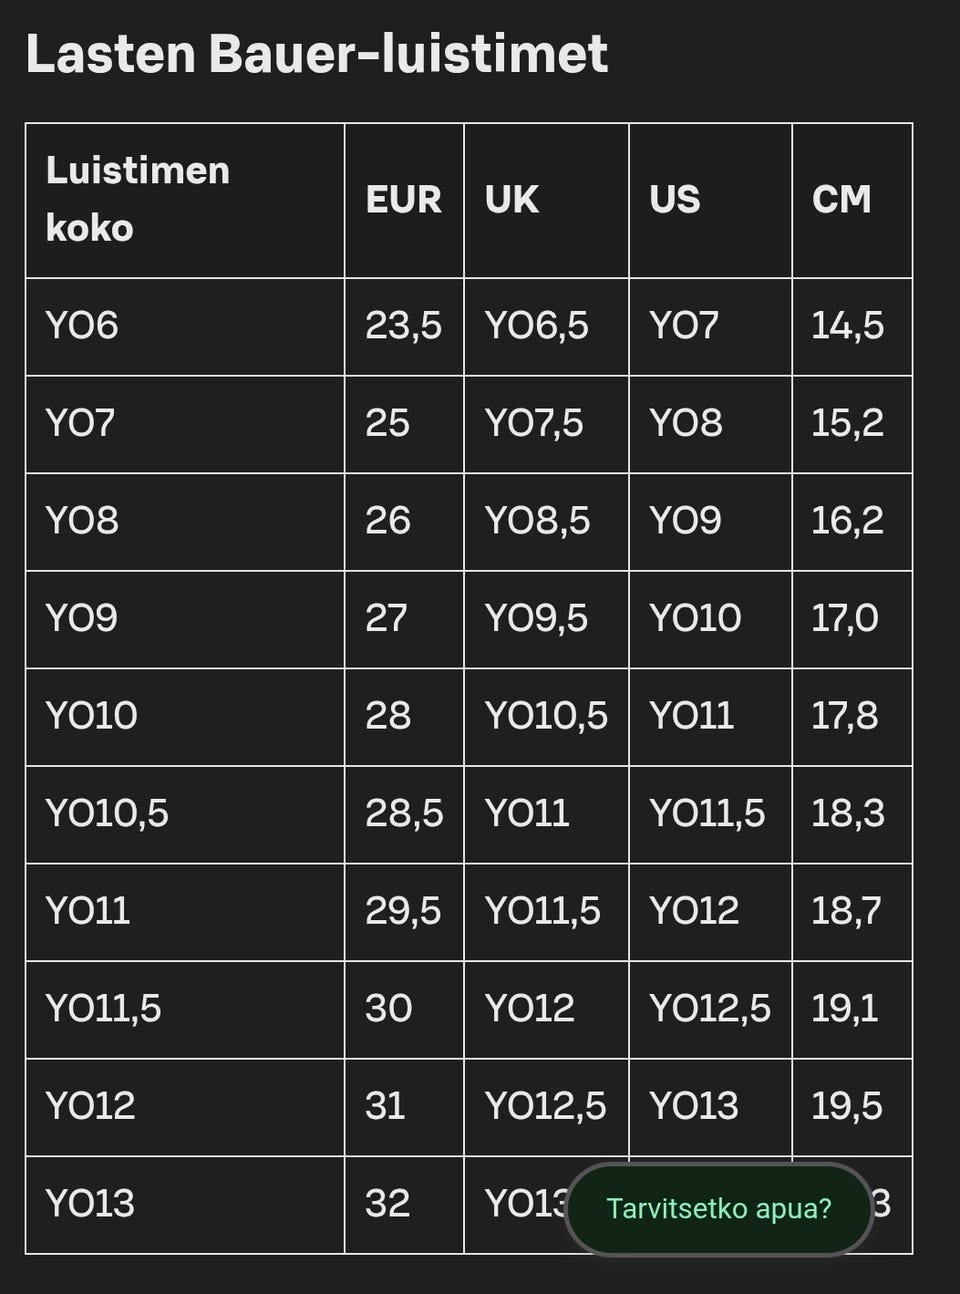
Task: Click the EUR column header
Action: coord(403,199)
